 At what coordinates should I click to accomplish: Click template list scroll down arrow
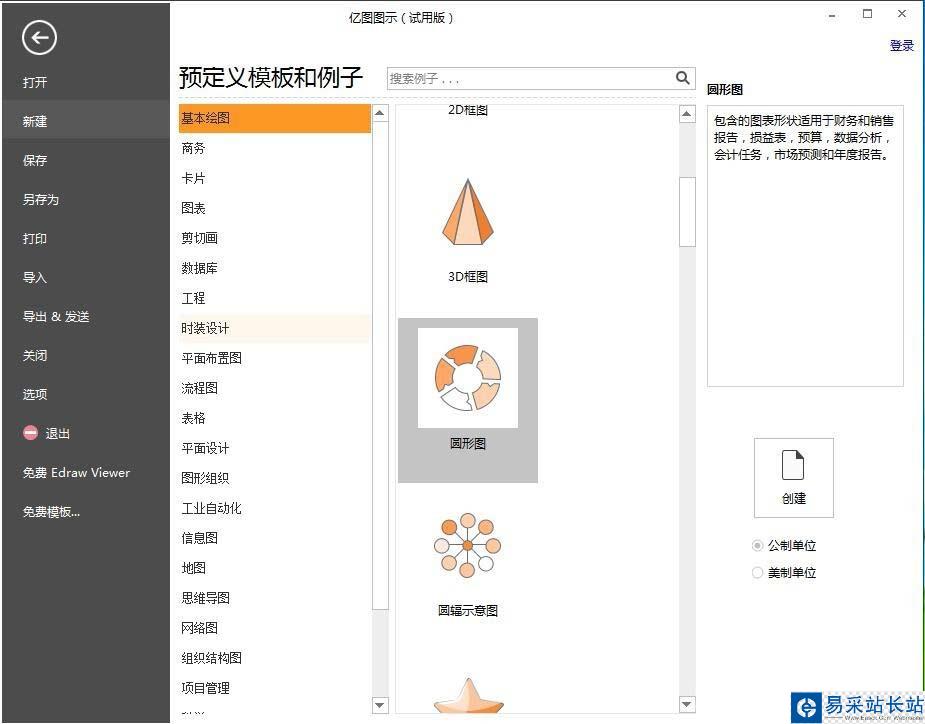(x=687, y=704)
